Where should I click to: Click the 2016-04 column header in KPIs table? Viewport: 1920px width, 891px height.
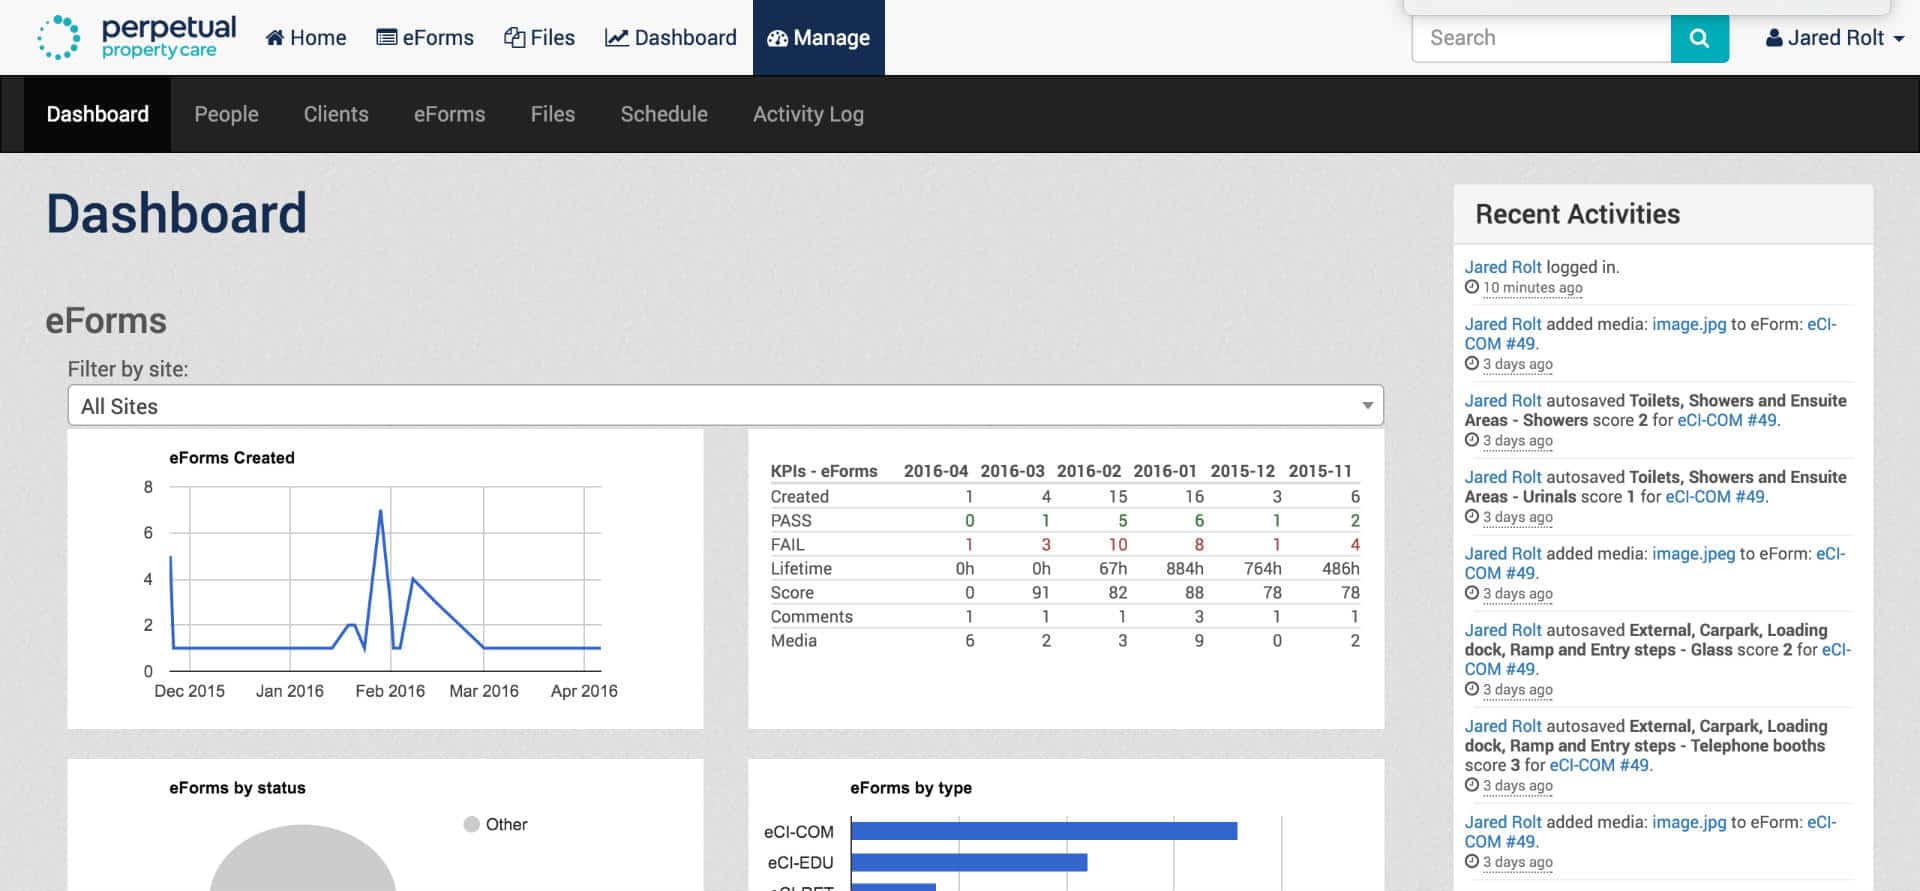pos(936,471)
